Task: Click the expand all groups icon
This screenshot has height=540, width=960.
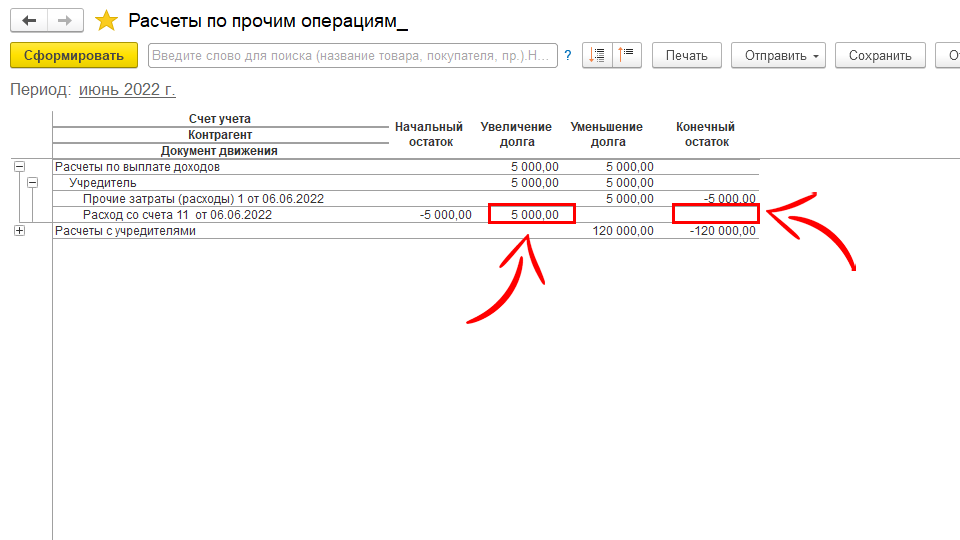Action: 597,56
